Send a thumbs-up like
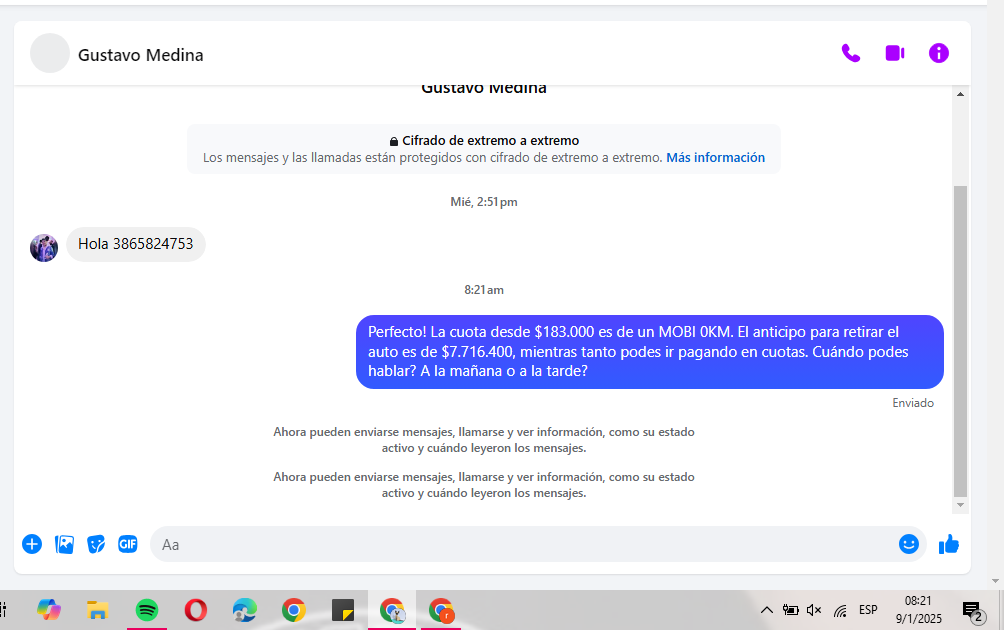The image size is (1004, 630). [x=949, y=544]
